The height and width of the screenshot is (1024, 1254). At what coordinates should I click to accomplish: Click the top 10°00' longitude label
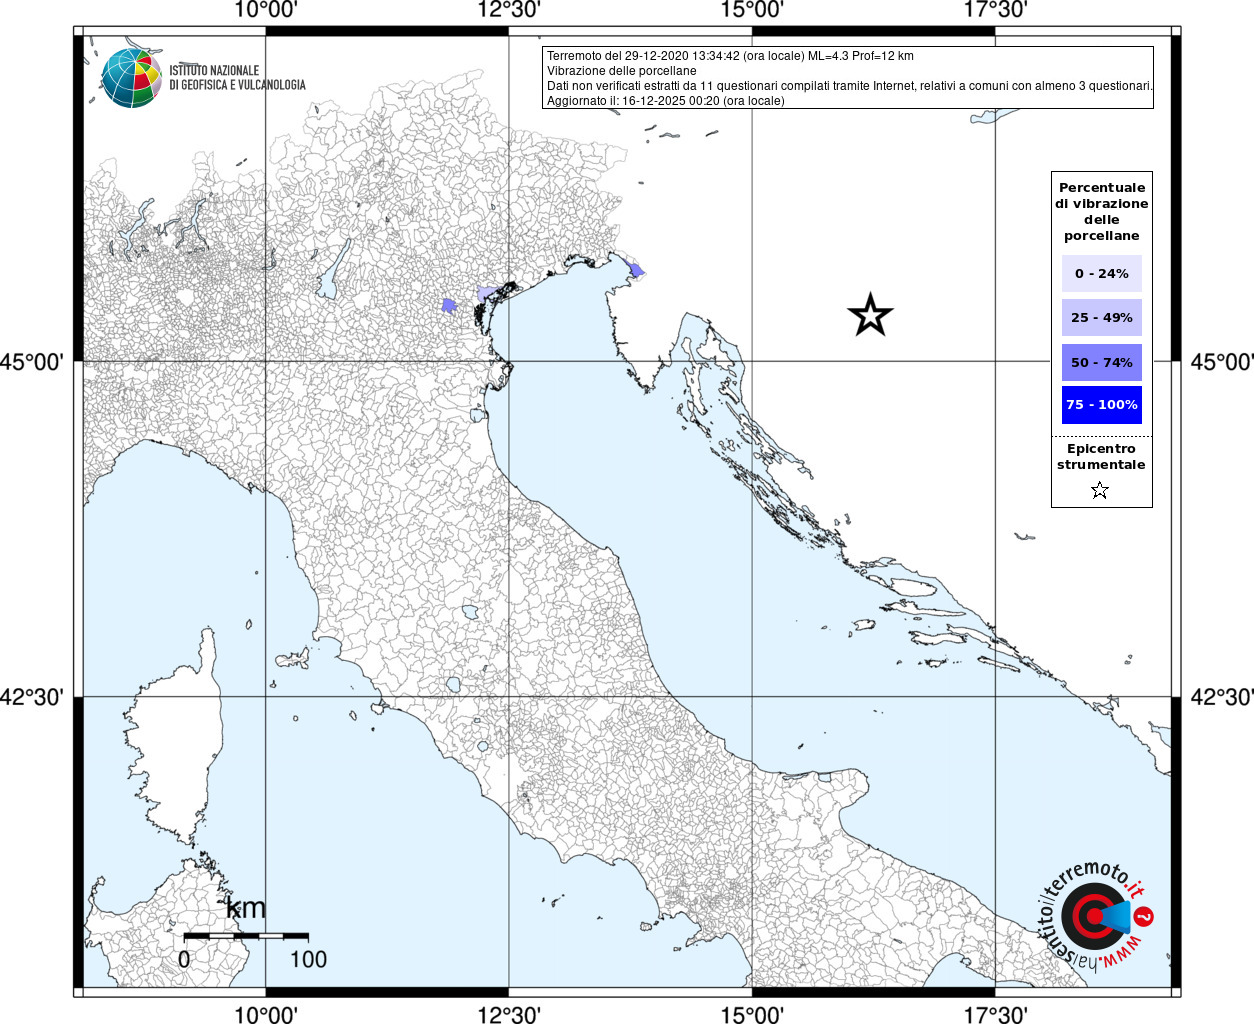click(266, 10)
